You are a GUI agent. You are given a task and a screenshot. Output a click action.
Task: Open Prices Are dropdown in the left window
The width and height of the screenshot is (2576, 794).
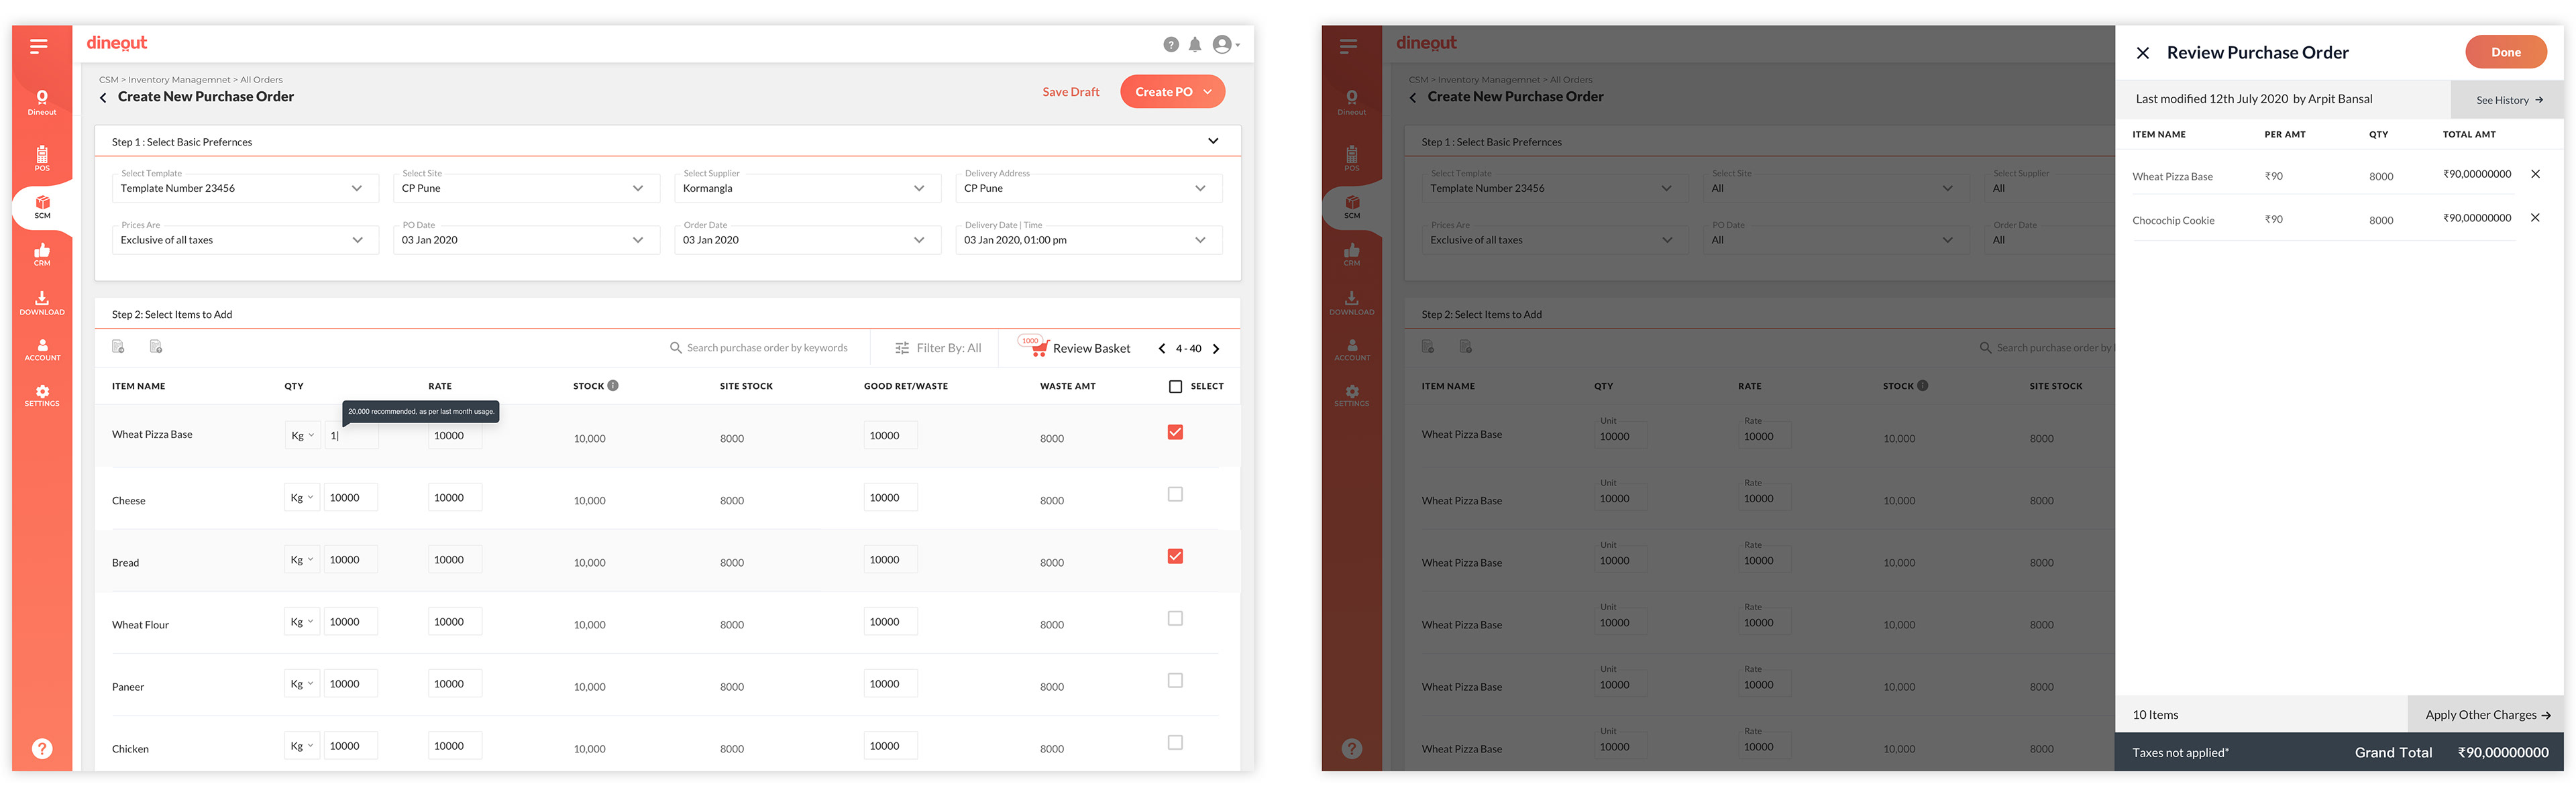pos(245,239)
